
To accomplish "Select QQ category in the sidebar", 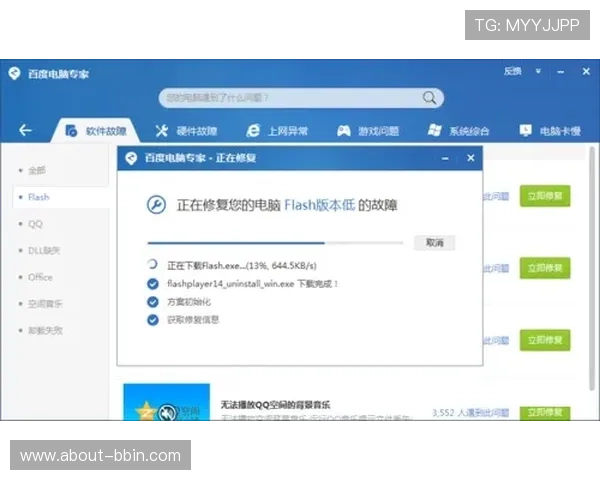I will [x=35, y=224].
